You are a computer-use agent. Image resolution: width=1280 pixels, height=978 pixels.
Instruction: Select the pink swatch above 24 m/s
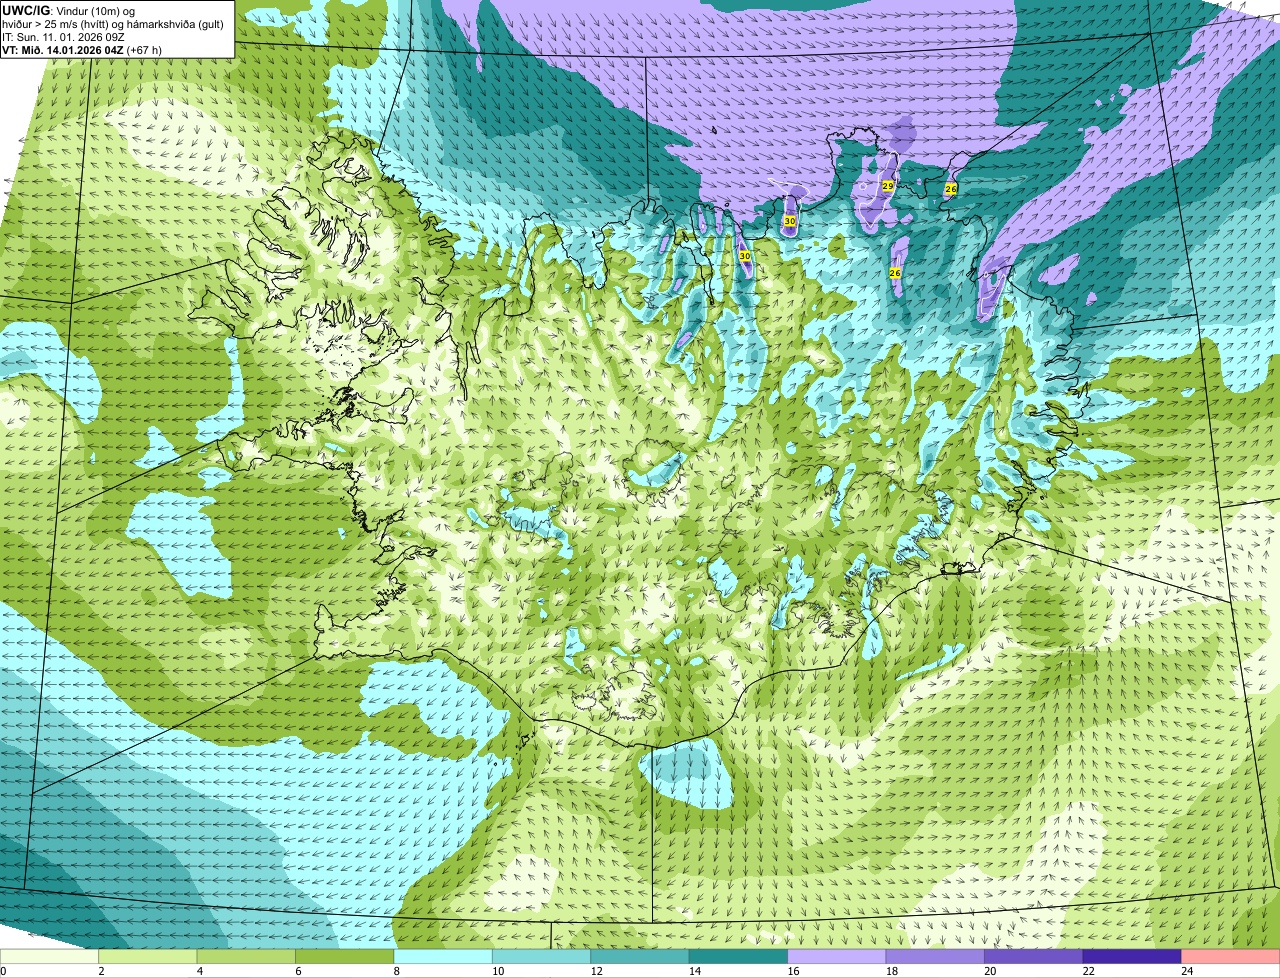pyautogui.click(x=1231, y=956)
